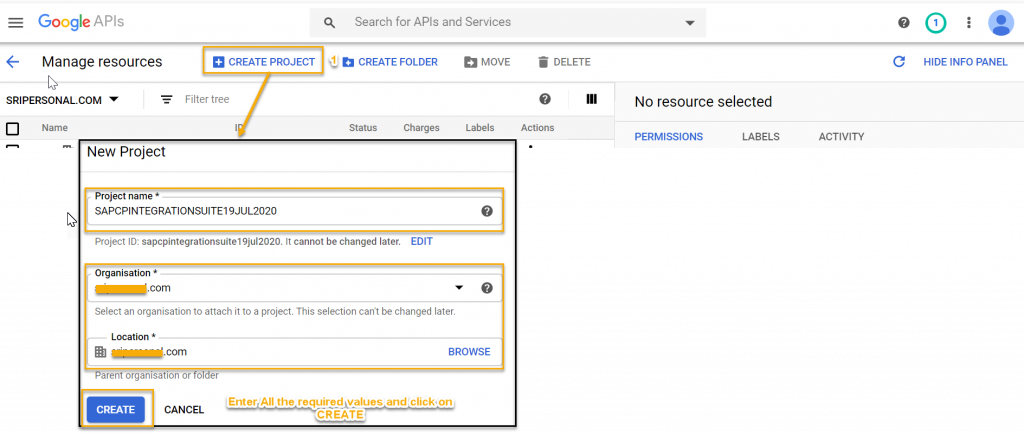This screenshot has height=435, width=1024.
Task: Click the Status column header
Action: tap(362, 128)
